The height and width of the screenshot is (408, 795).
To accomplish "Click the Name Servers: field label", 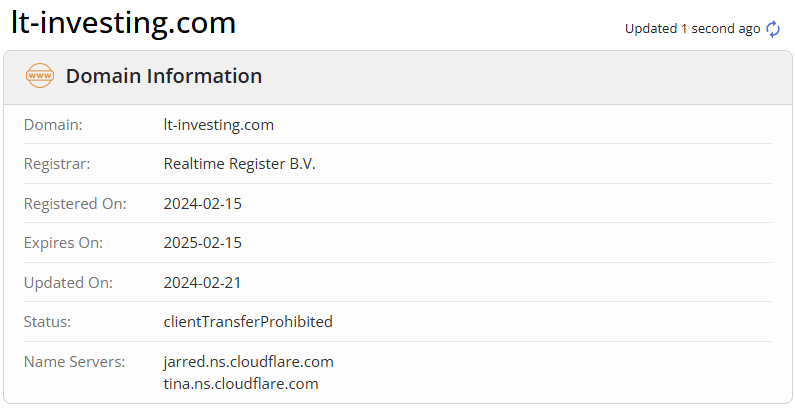I will (75, 361).
